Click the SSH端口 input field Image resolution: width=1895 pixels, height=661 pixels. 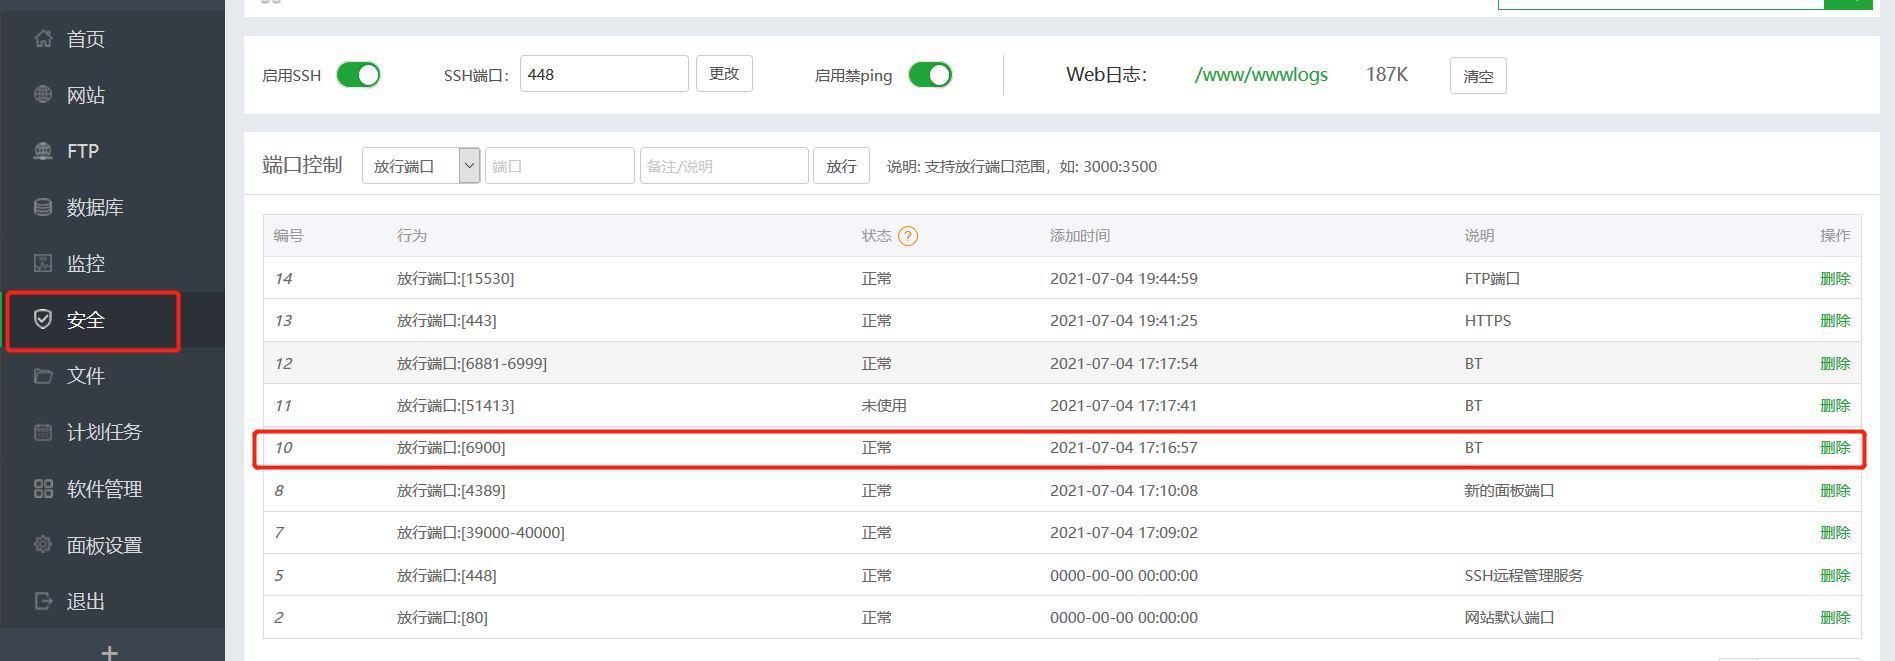tap(604, 74)
